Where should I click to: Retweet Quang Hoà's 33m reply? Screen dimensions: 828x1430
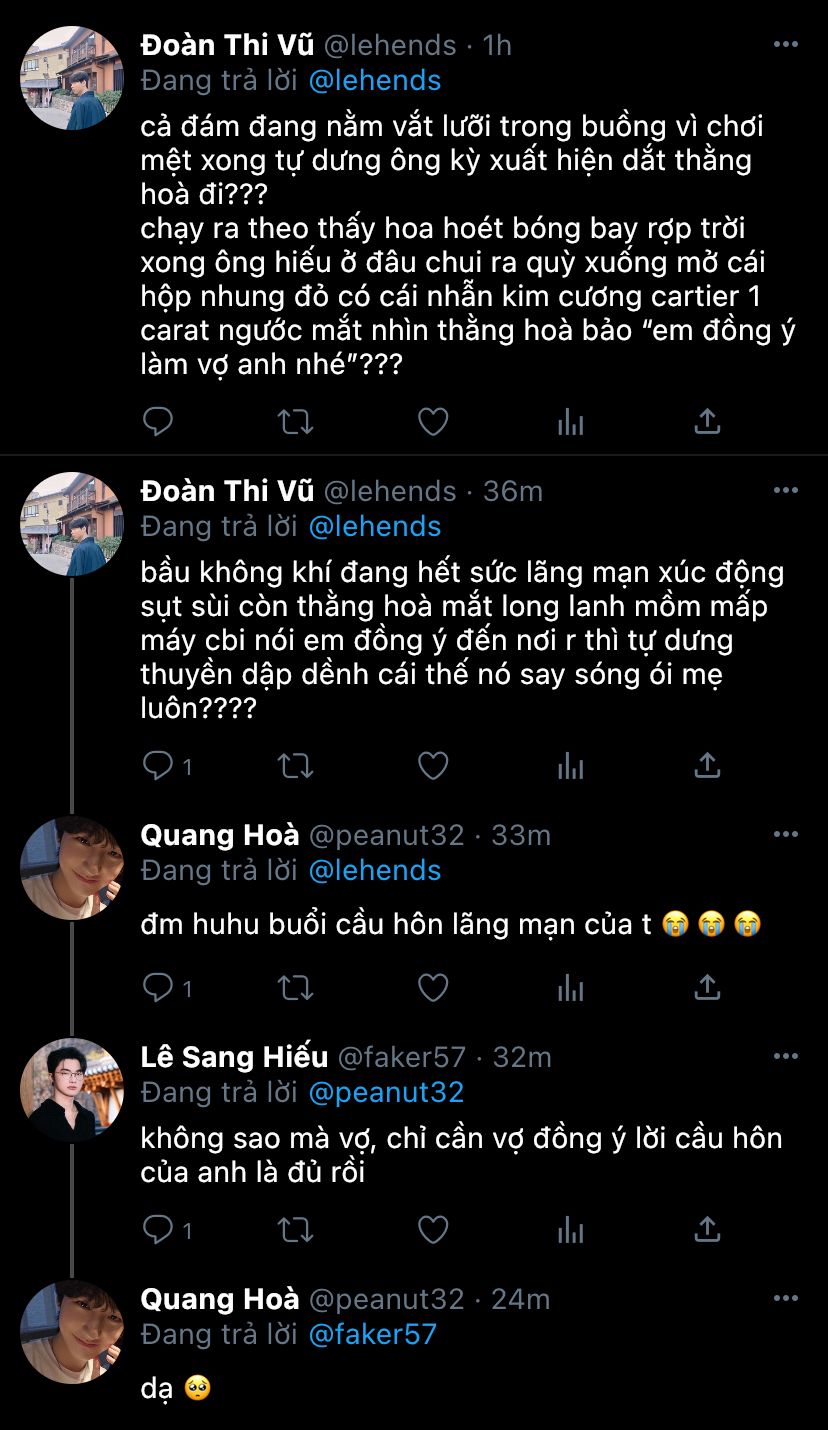(295, 988)
